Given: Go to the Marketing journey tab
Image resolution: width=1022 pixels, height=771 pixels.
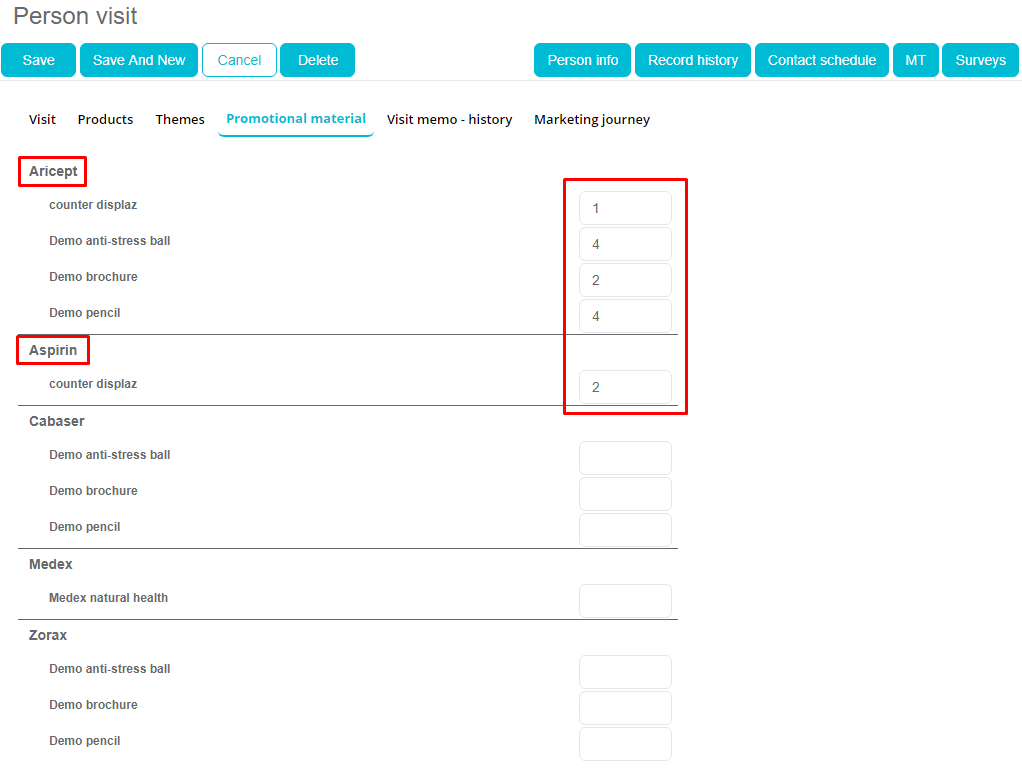Looking at the screenshot, I should (591, 119).
